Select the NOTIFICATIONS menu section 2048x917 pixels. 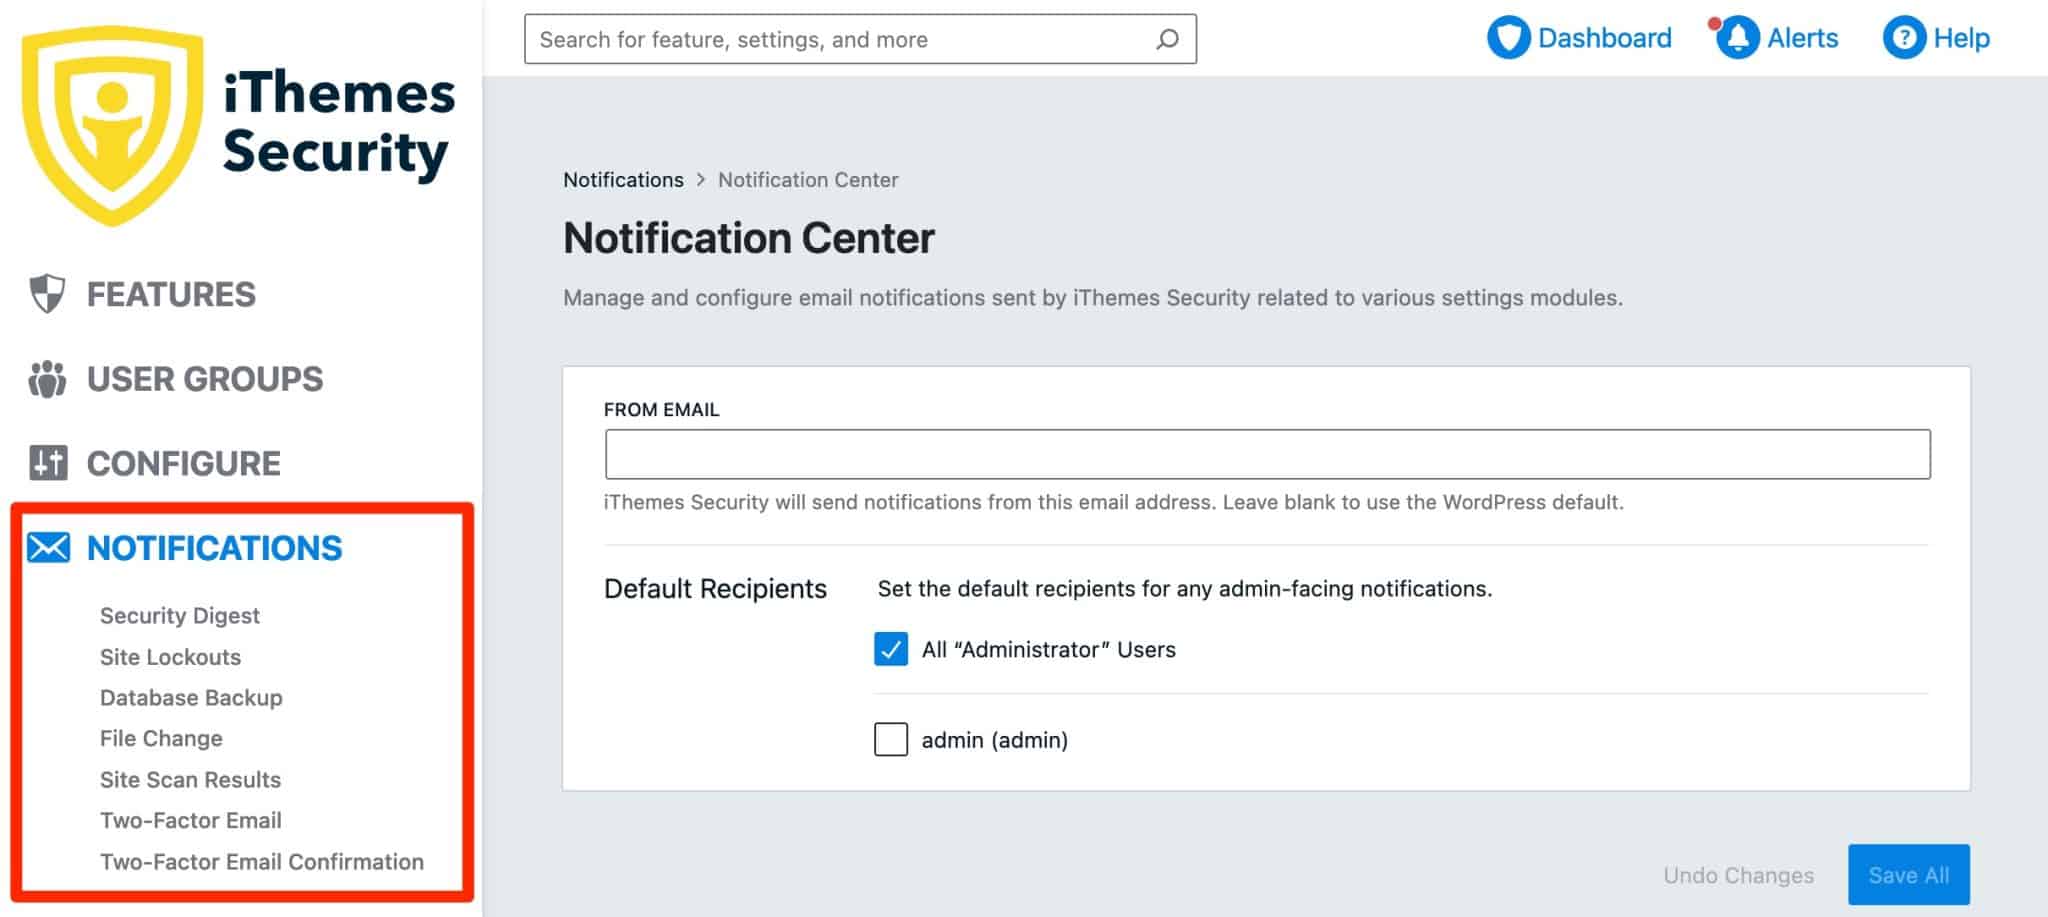pos(215,548)
